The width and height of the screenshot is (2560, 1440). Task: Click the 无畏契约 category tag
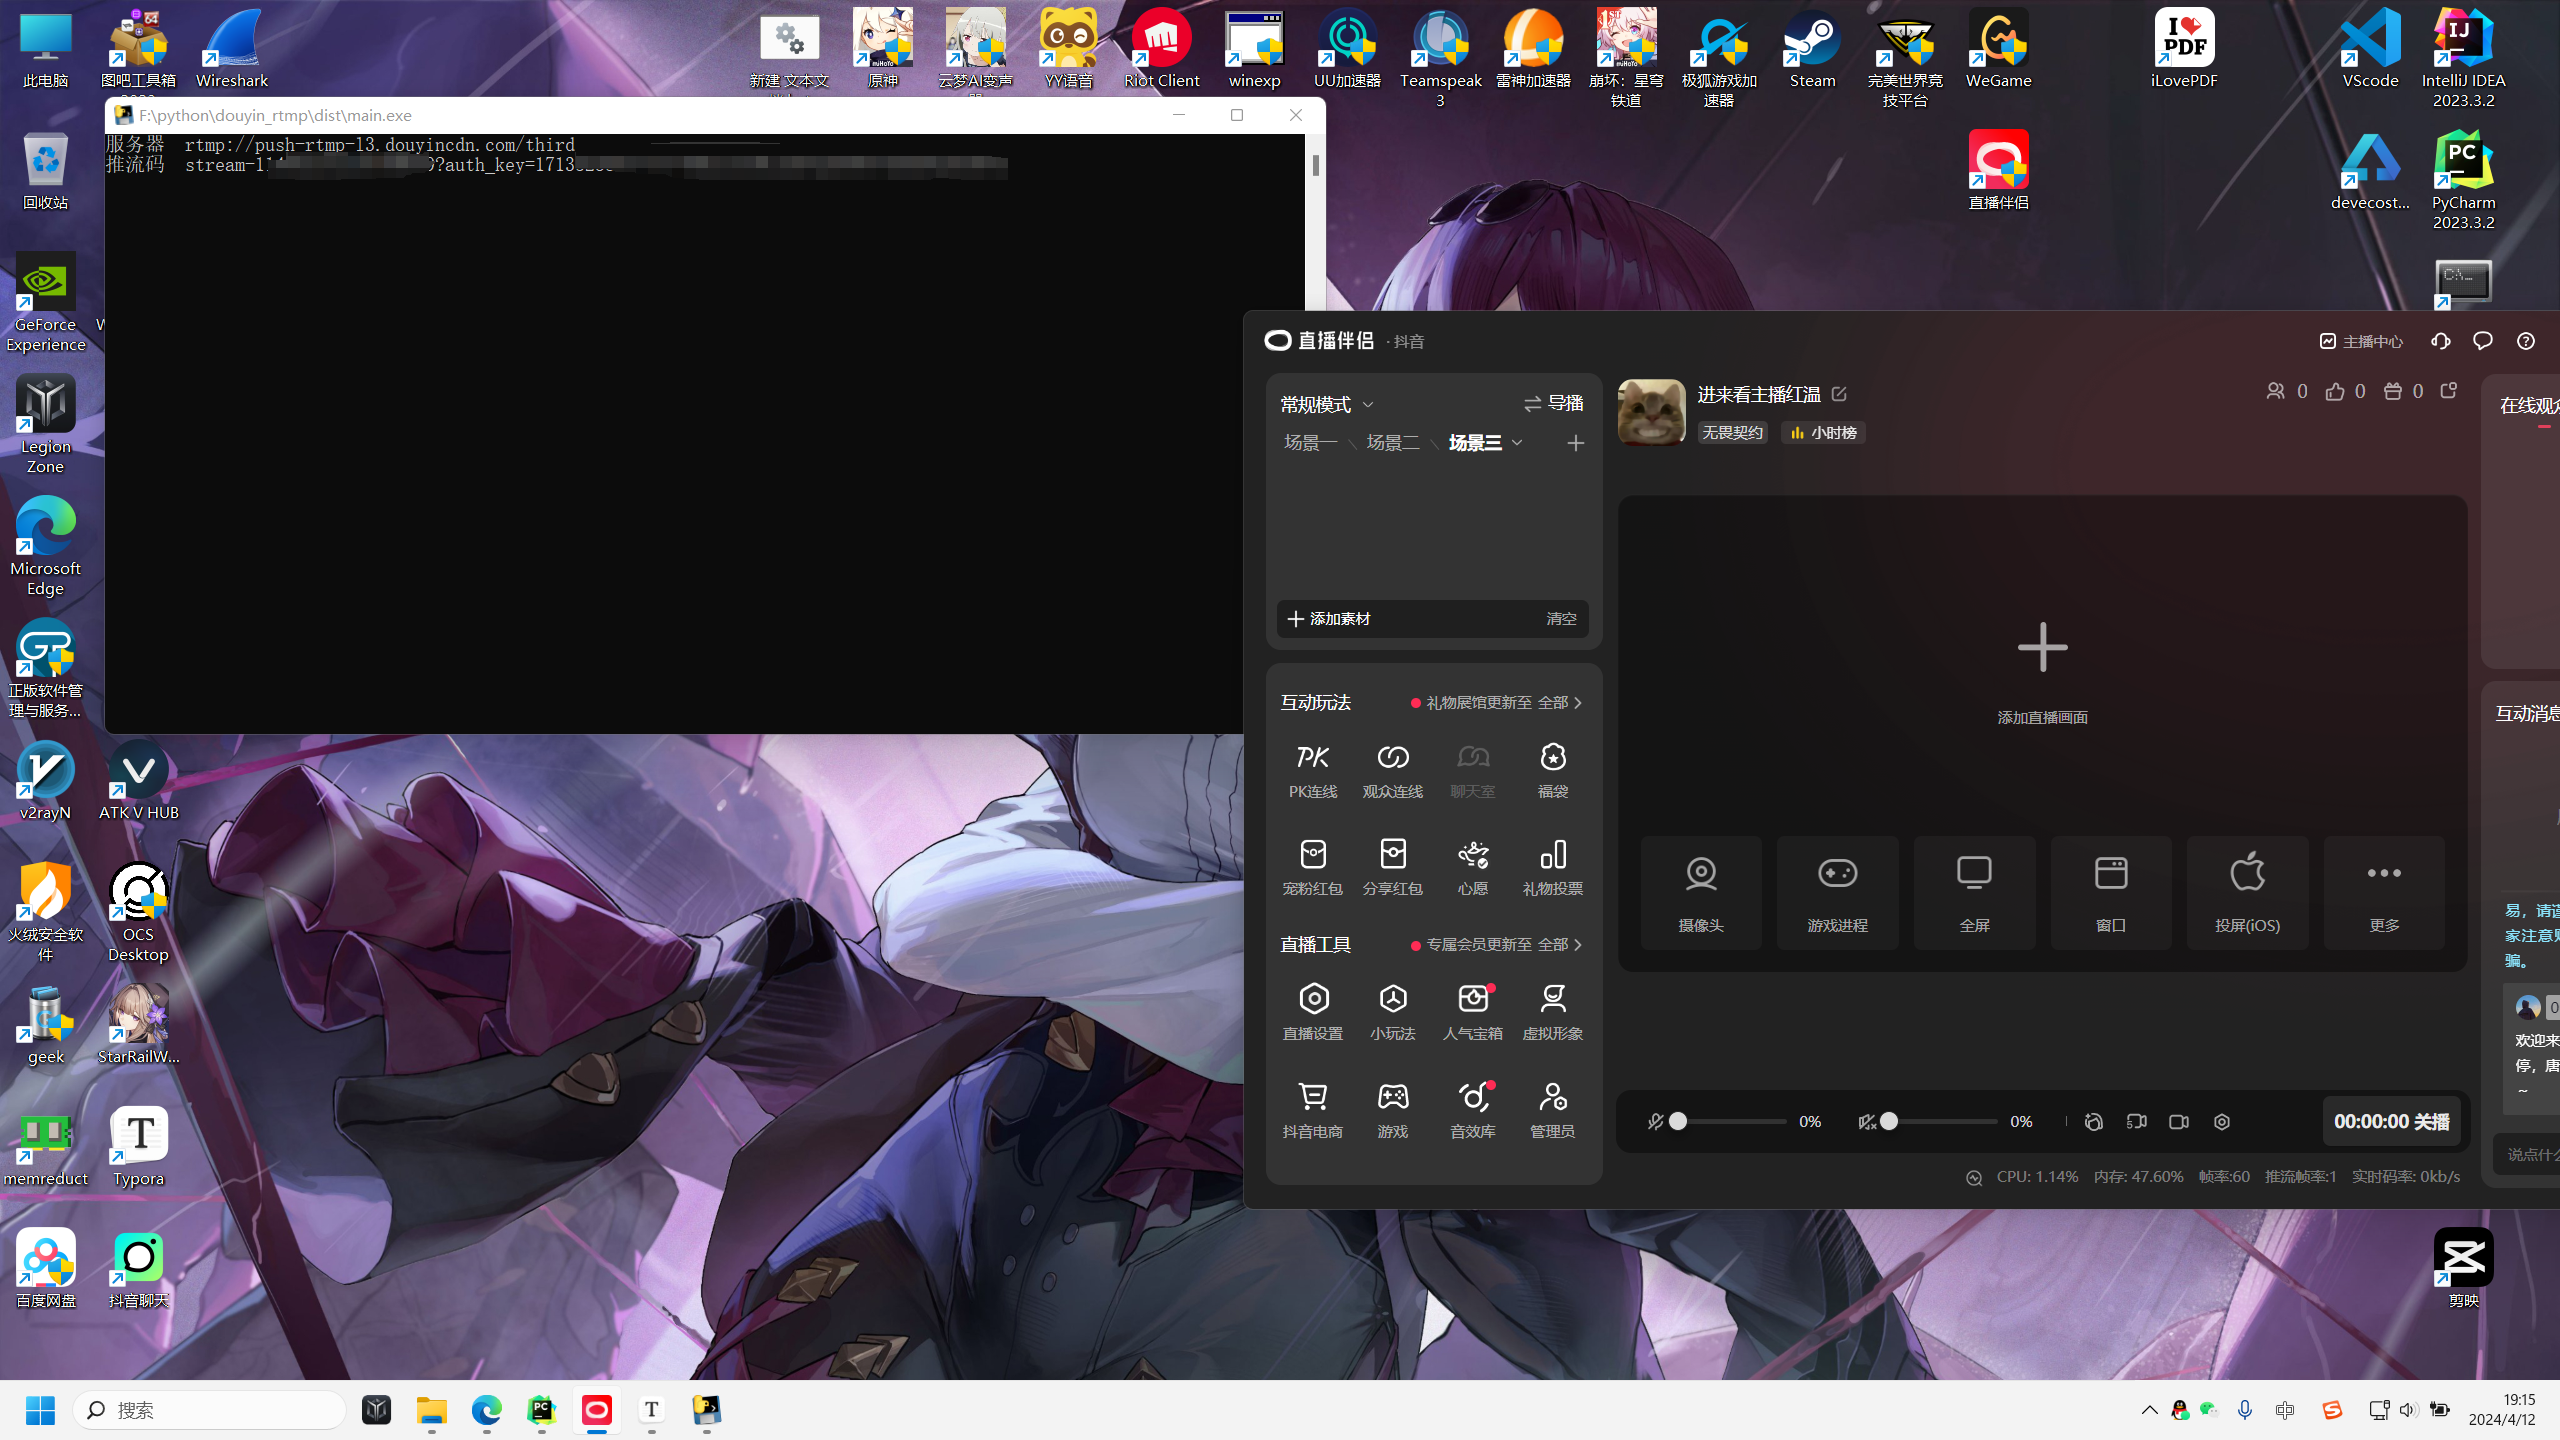point(1732,432)
